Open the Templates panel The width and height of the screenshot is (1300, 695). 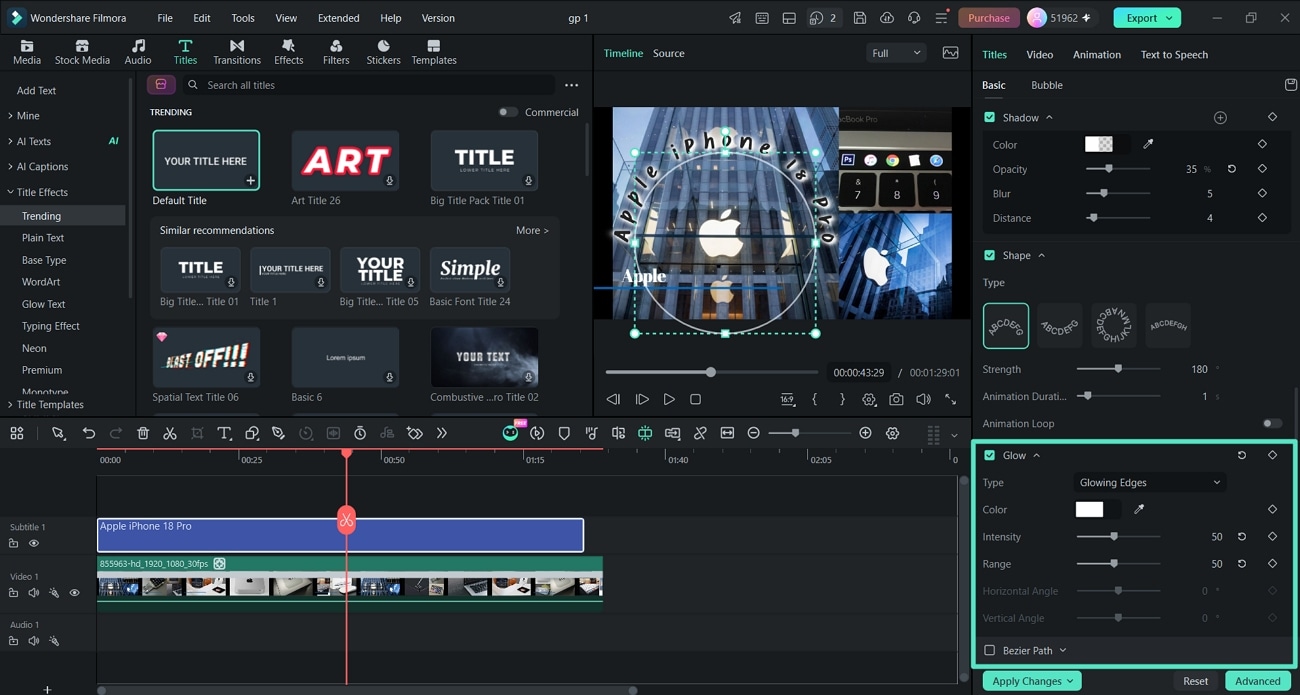tap(434, 52)
